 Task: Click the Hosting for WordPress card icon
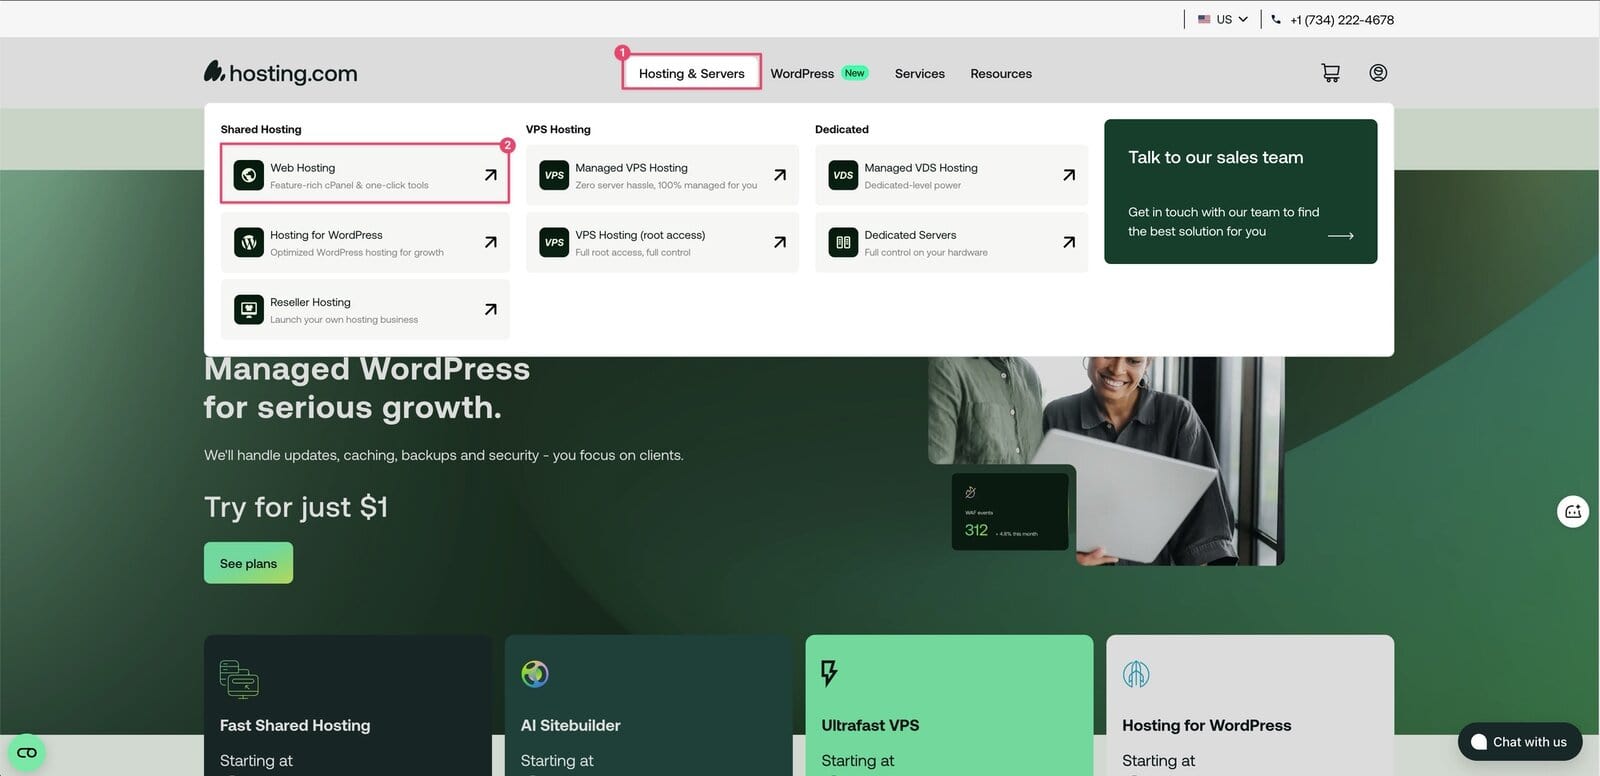[1136, 674]
